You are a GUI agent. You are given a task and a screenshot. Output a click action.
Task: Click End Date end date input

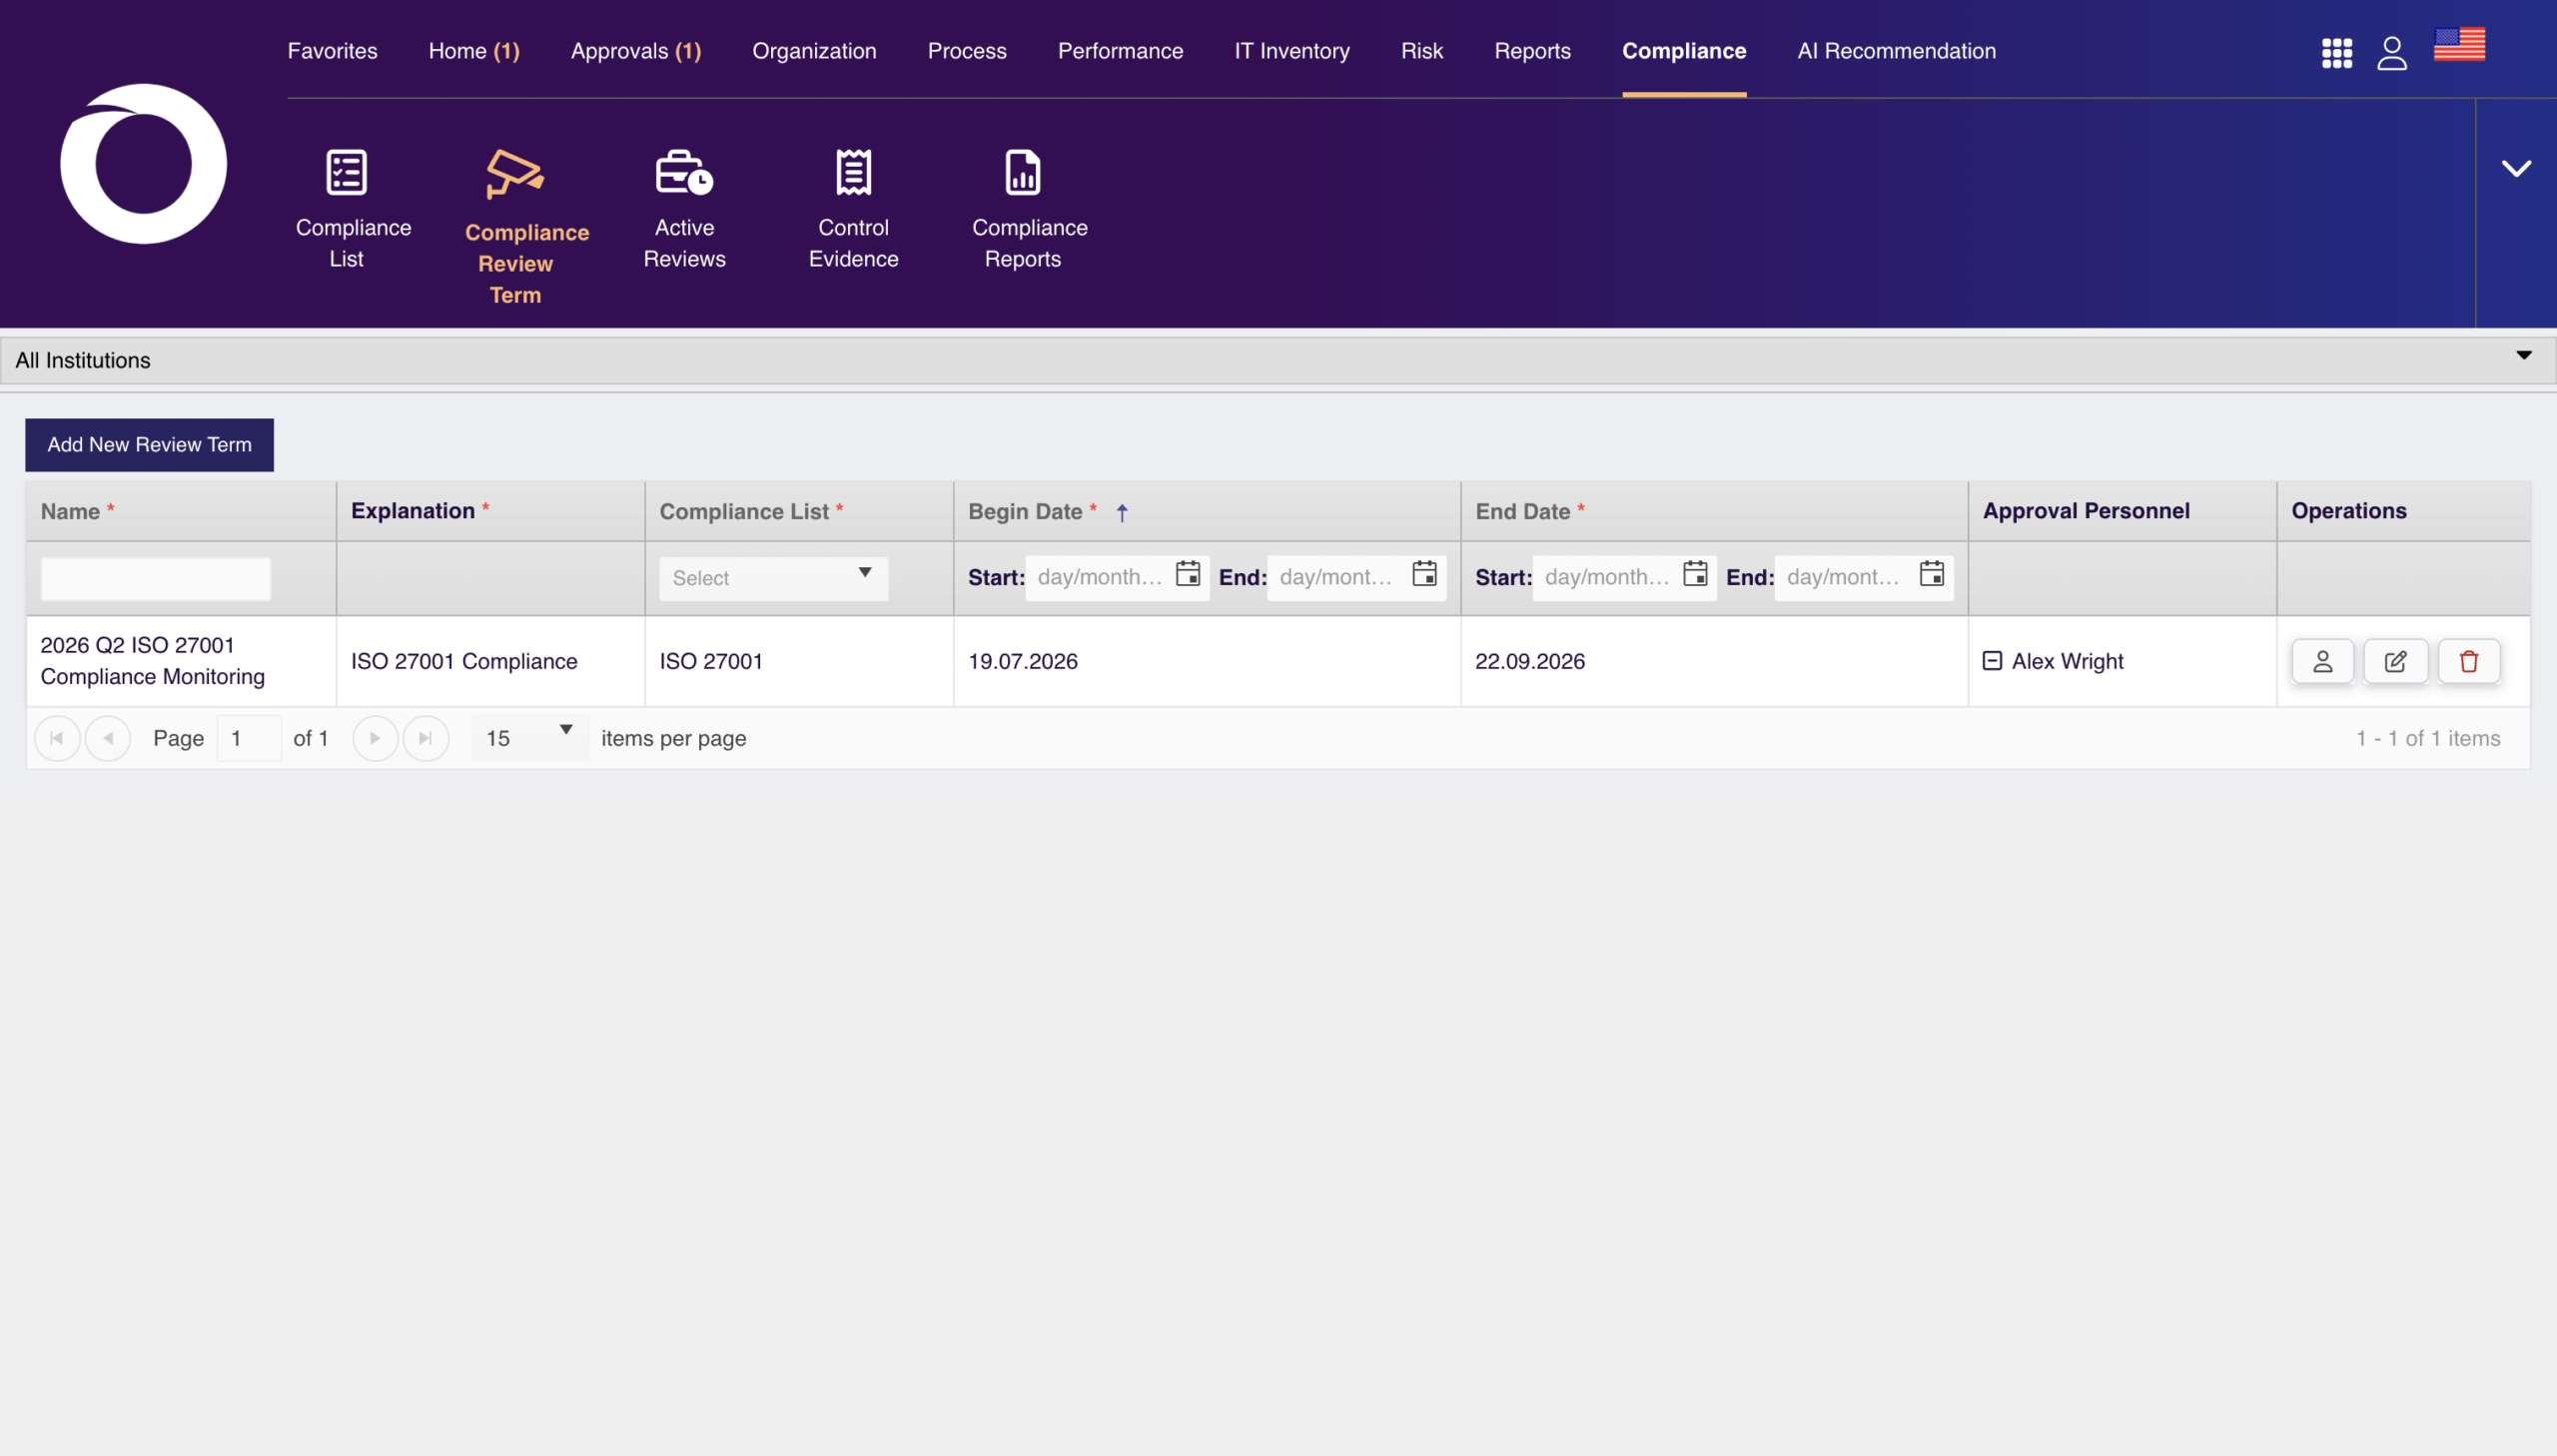[1844, 577]
